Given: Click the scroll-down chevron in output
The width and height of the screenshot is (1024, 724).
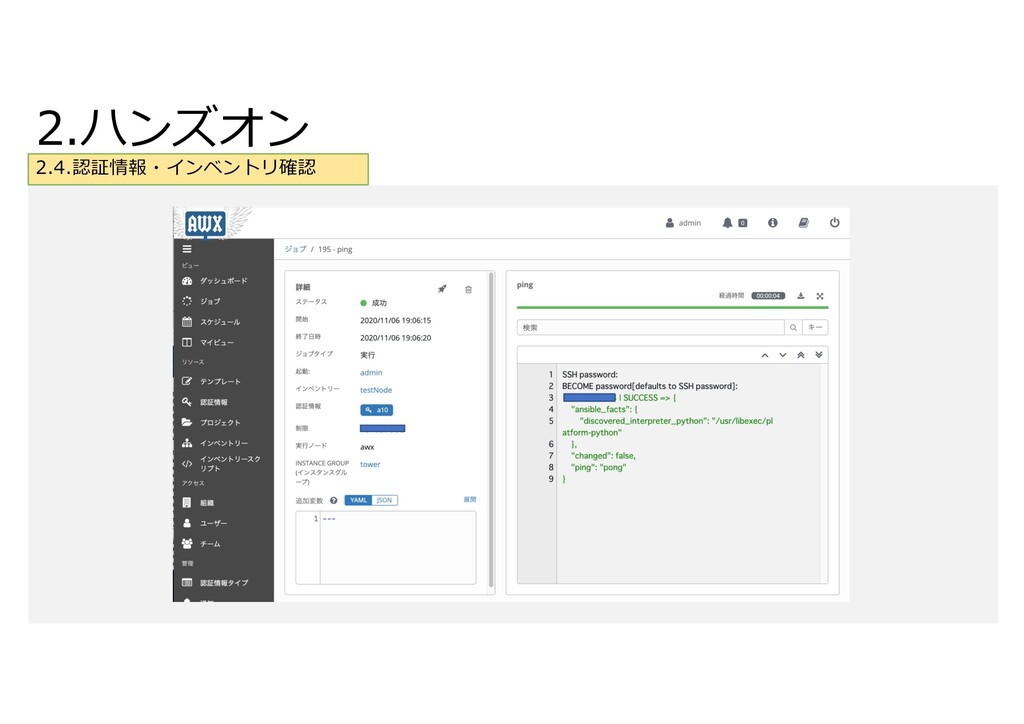Looking at the screenshot, I should coord(783,355).
